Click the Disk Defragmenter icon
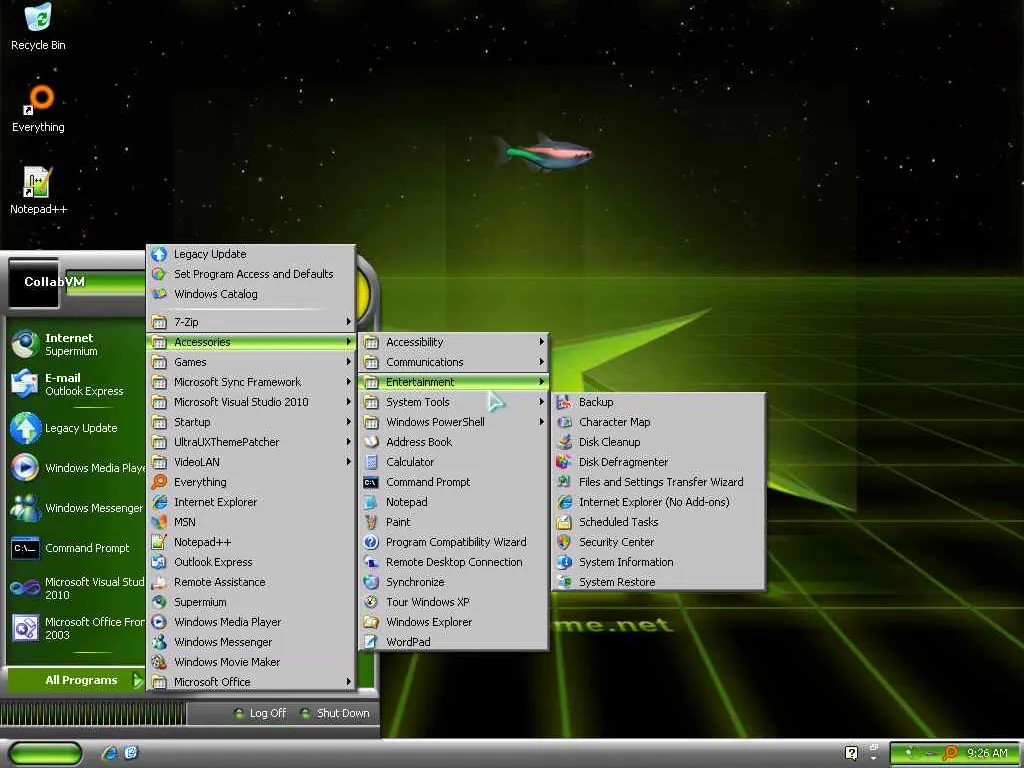This screenshot has height=768, width=1024. click(x=564, y=462)
